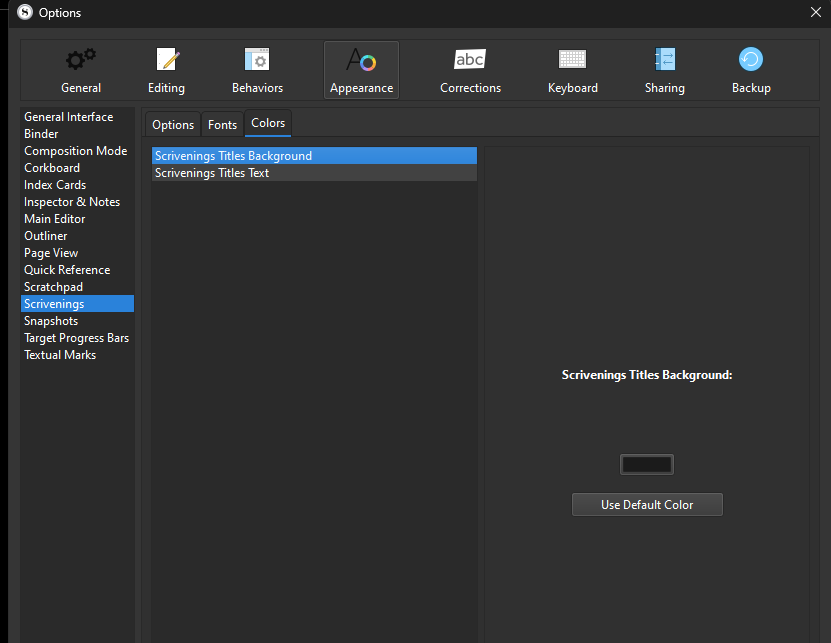
Task: Select Main Editor in the category list
Action: pos(77,218)
